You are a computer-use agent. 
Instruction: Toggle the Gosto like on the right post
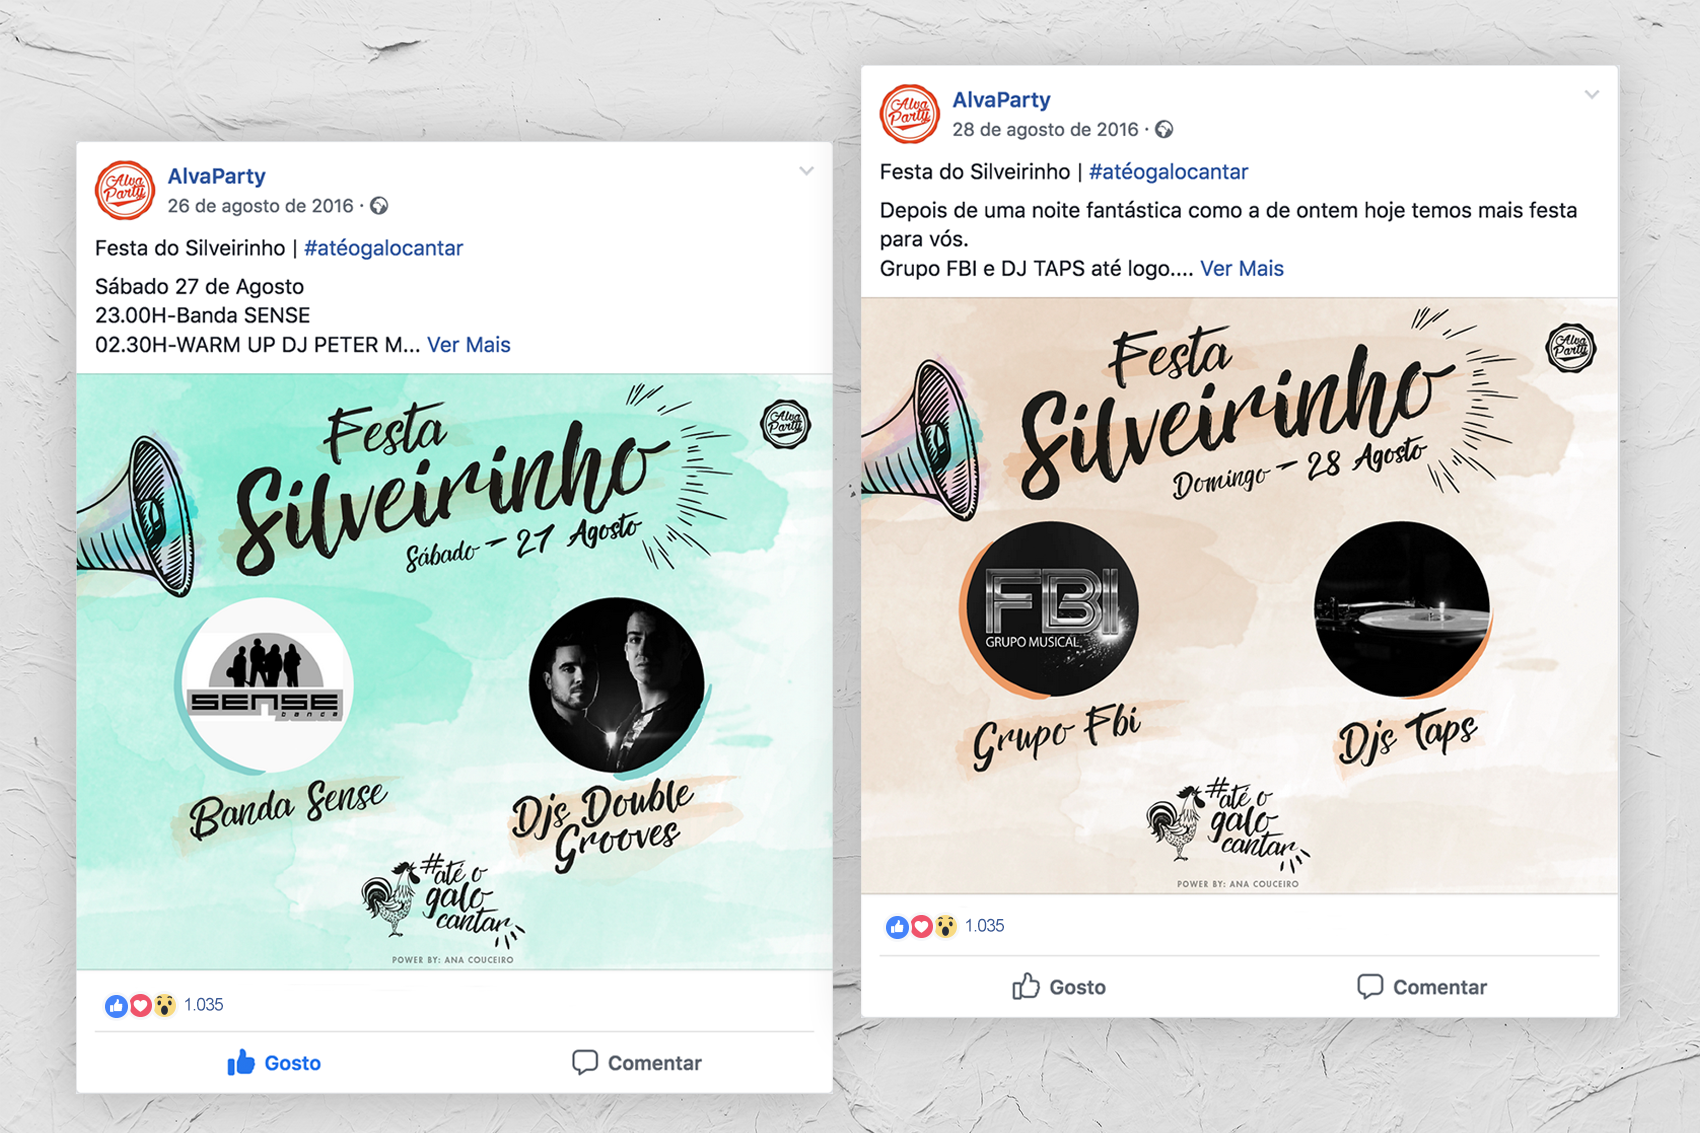1059,987
